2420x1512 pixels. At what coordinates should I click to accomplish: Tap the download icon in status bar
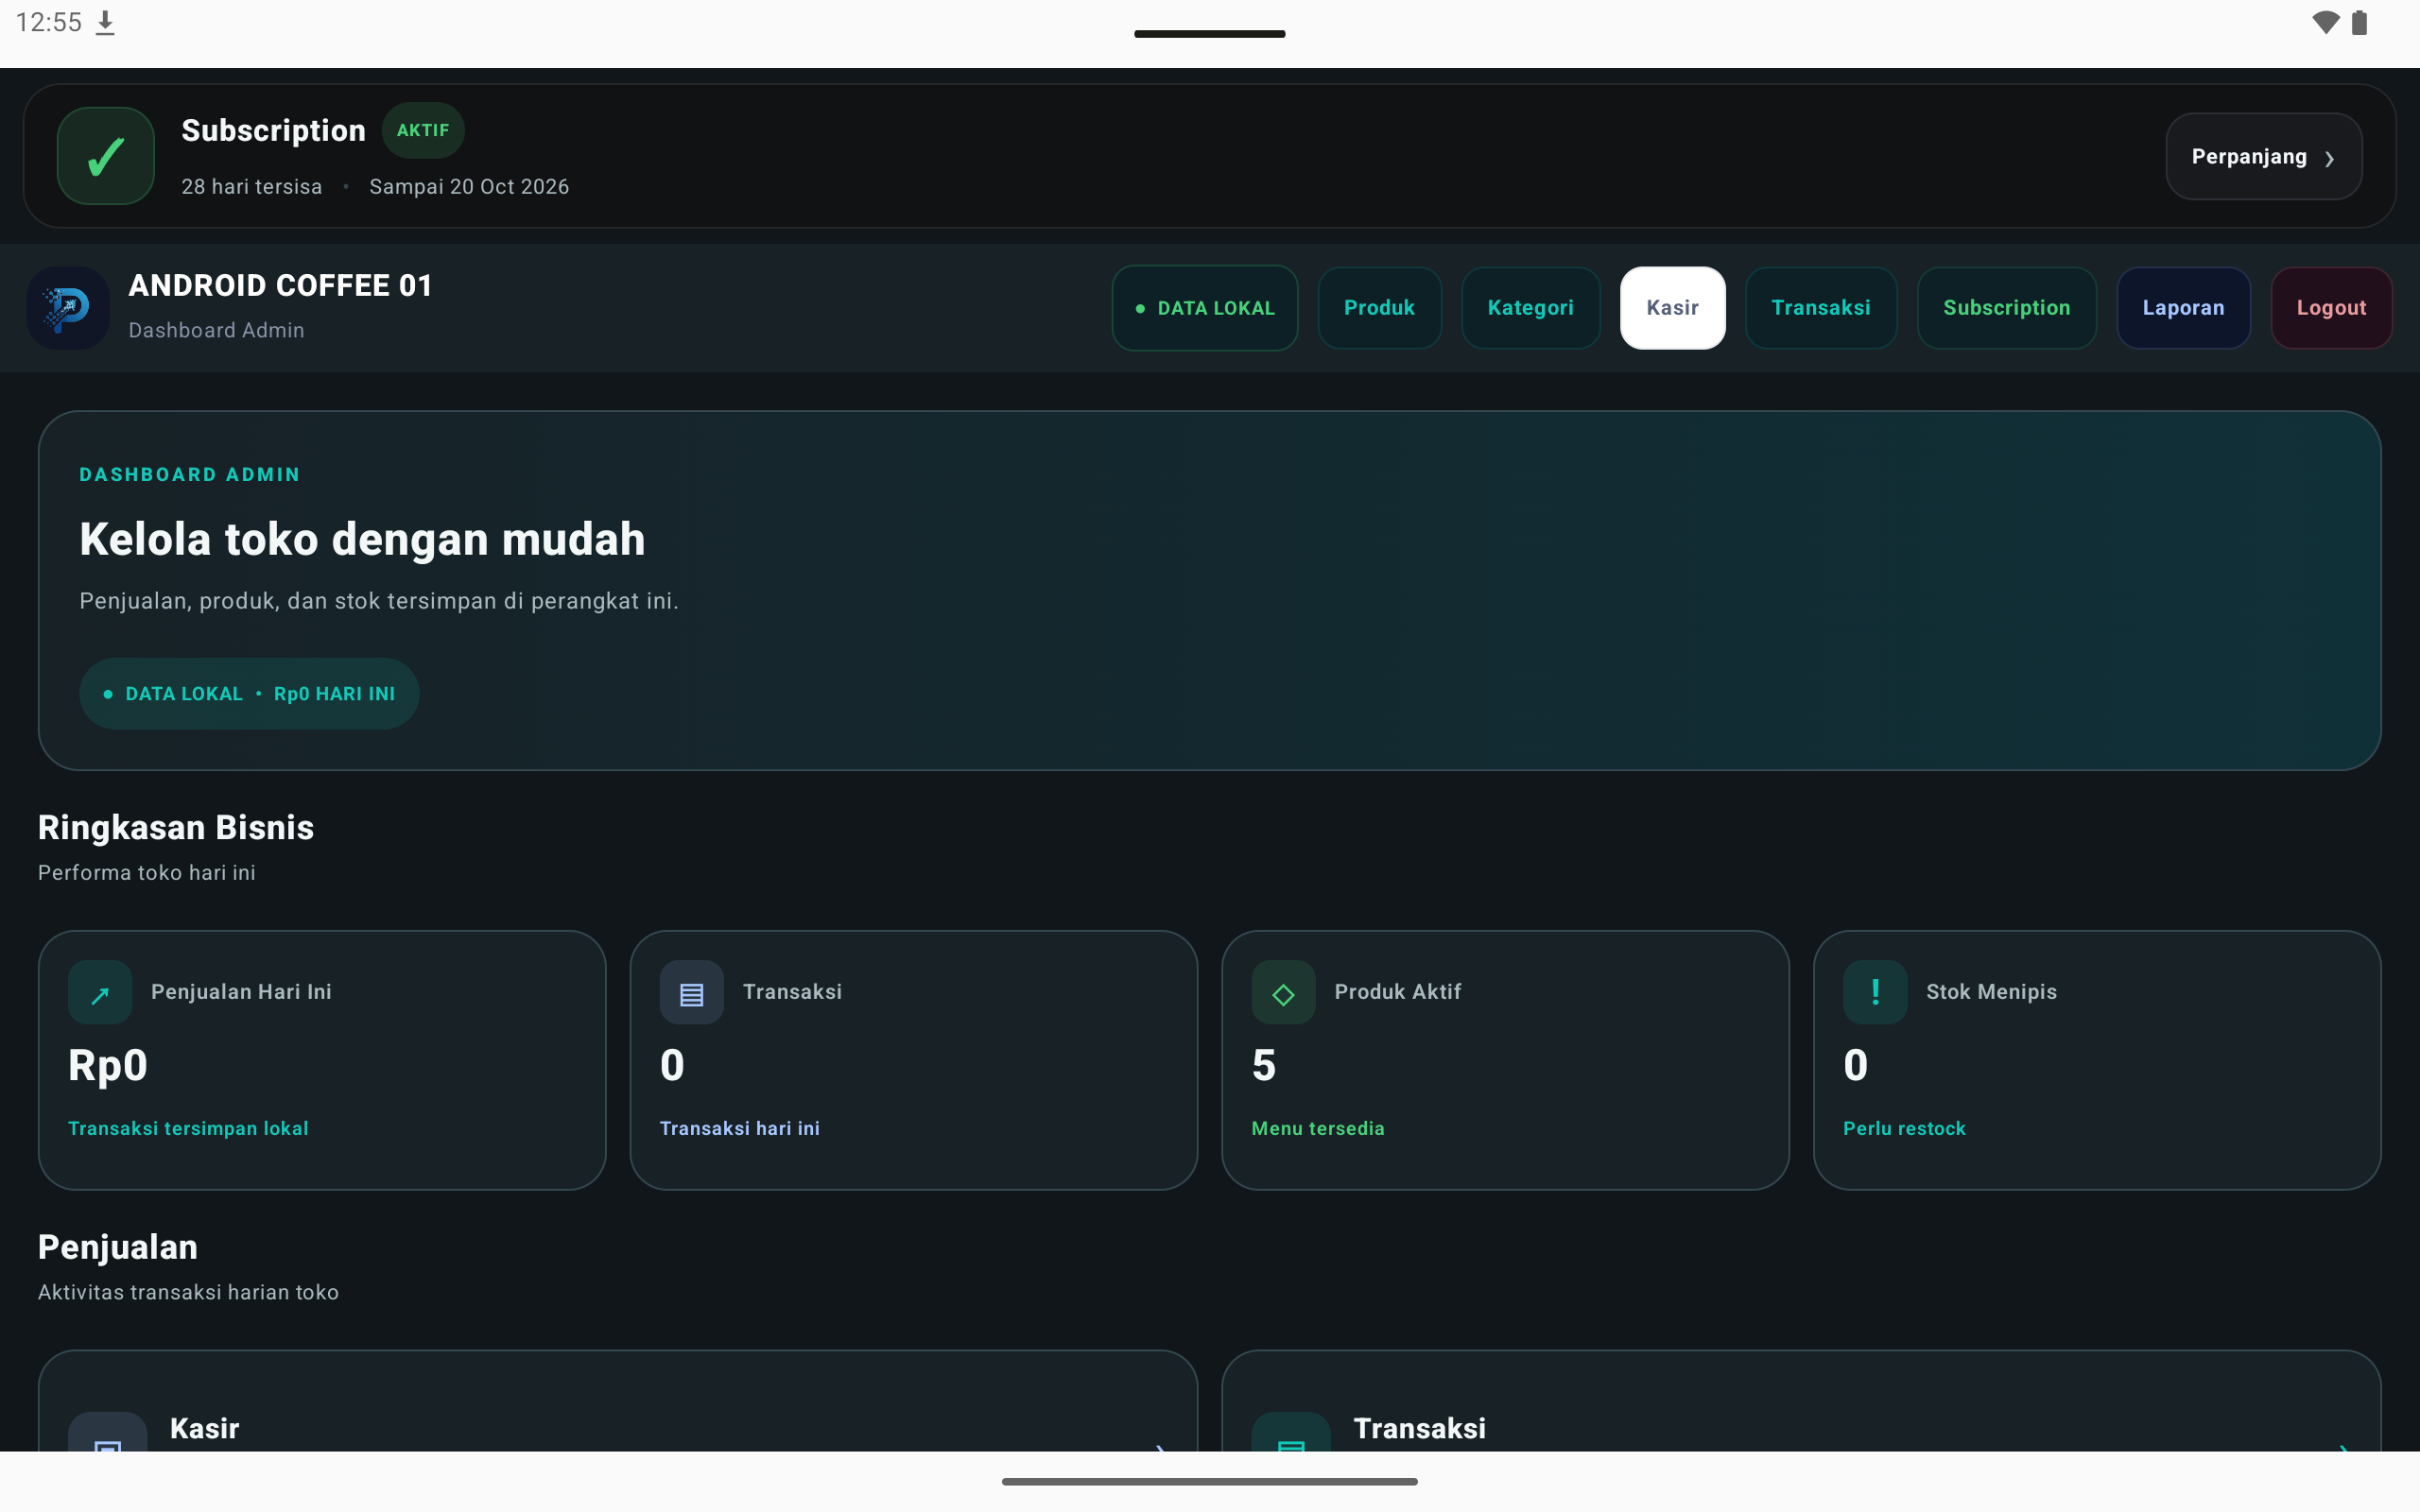105,23
